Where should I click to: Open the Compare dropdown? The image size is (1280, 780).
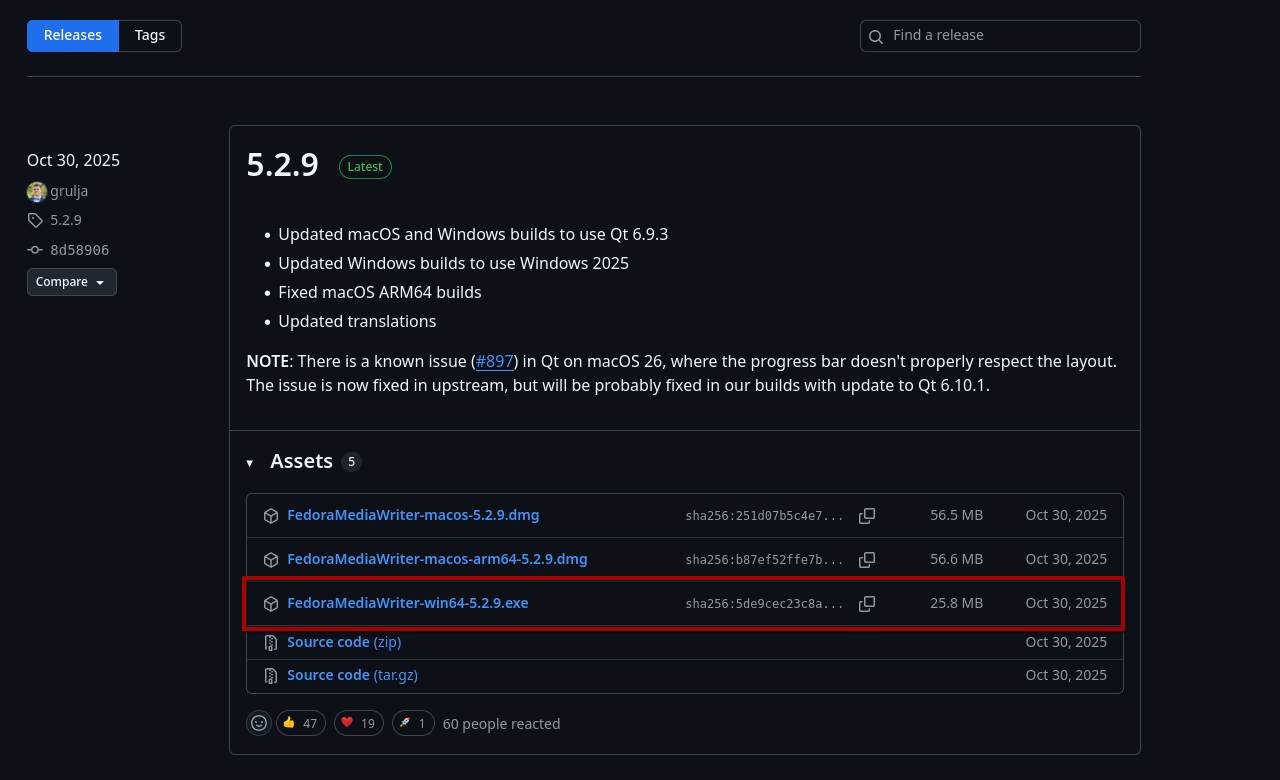pyautogui.click(x=72, y=282)
